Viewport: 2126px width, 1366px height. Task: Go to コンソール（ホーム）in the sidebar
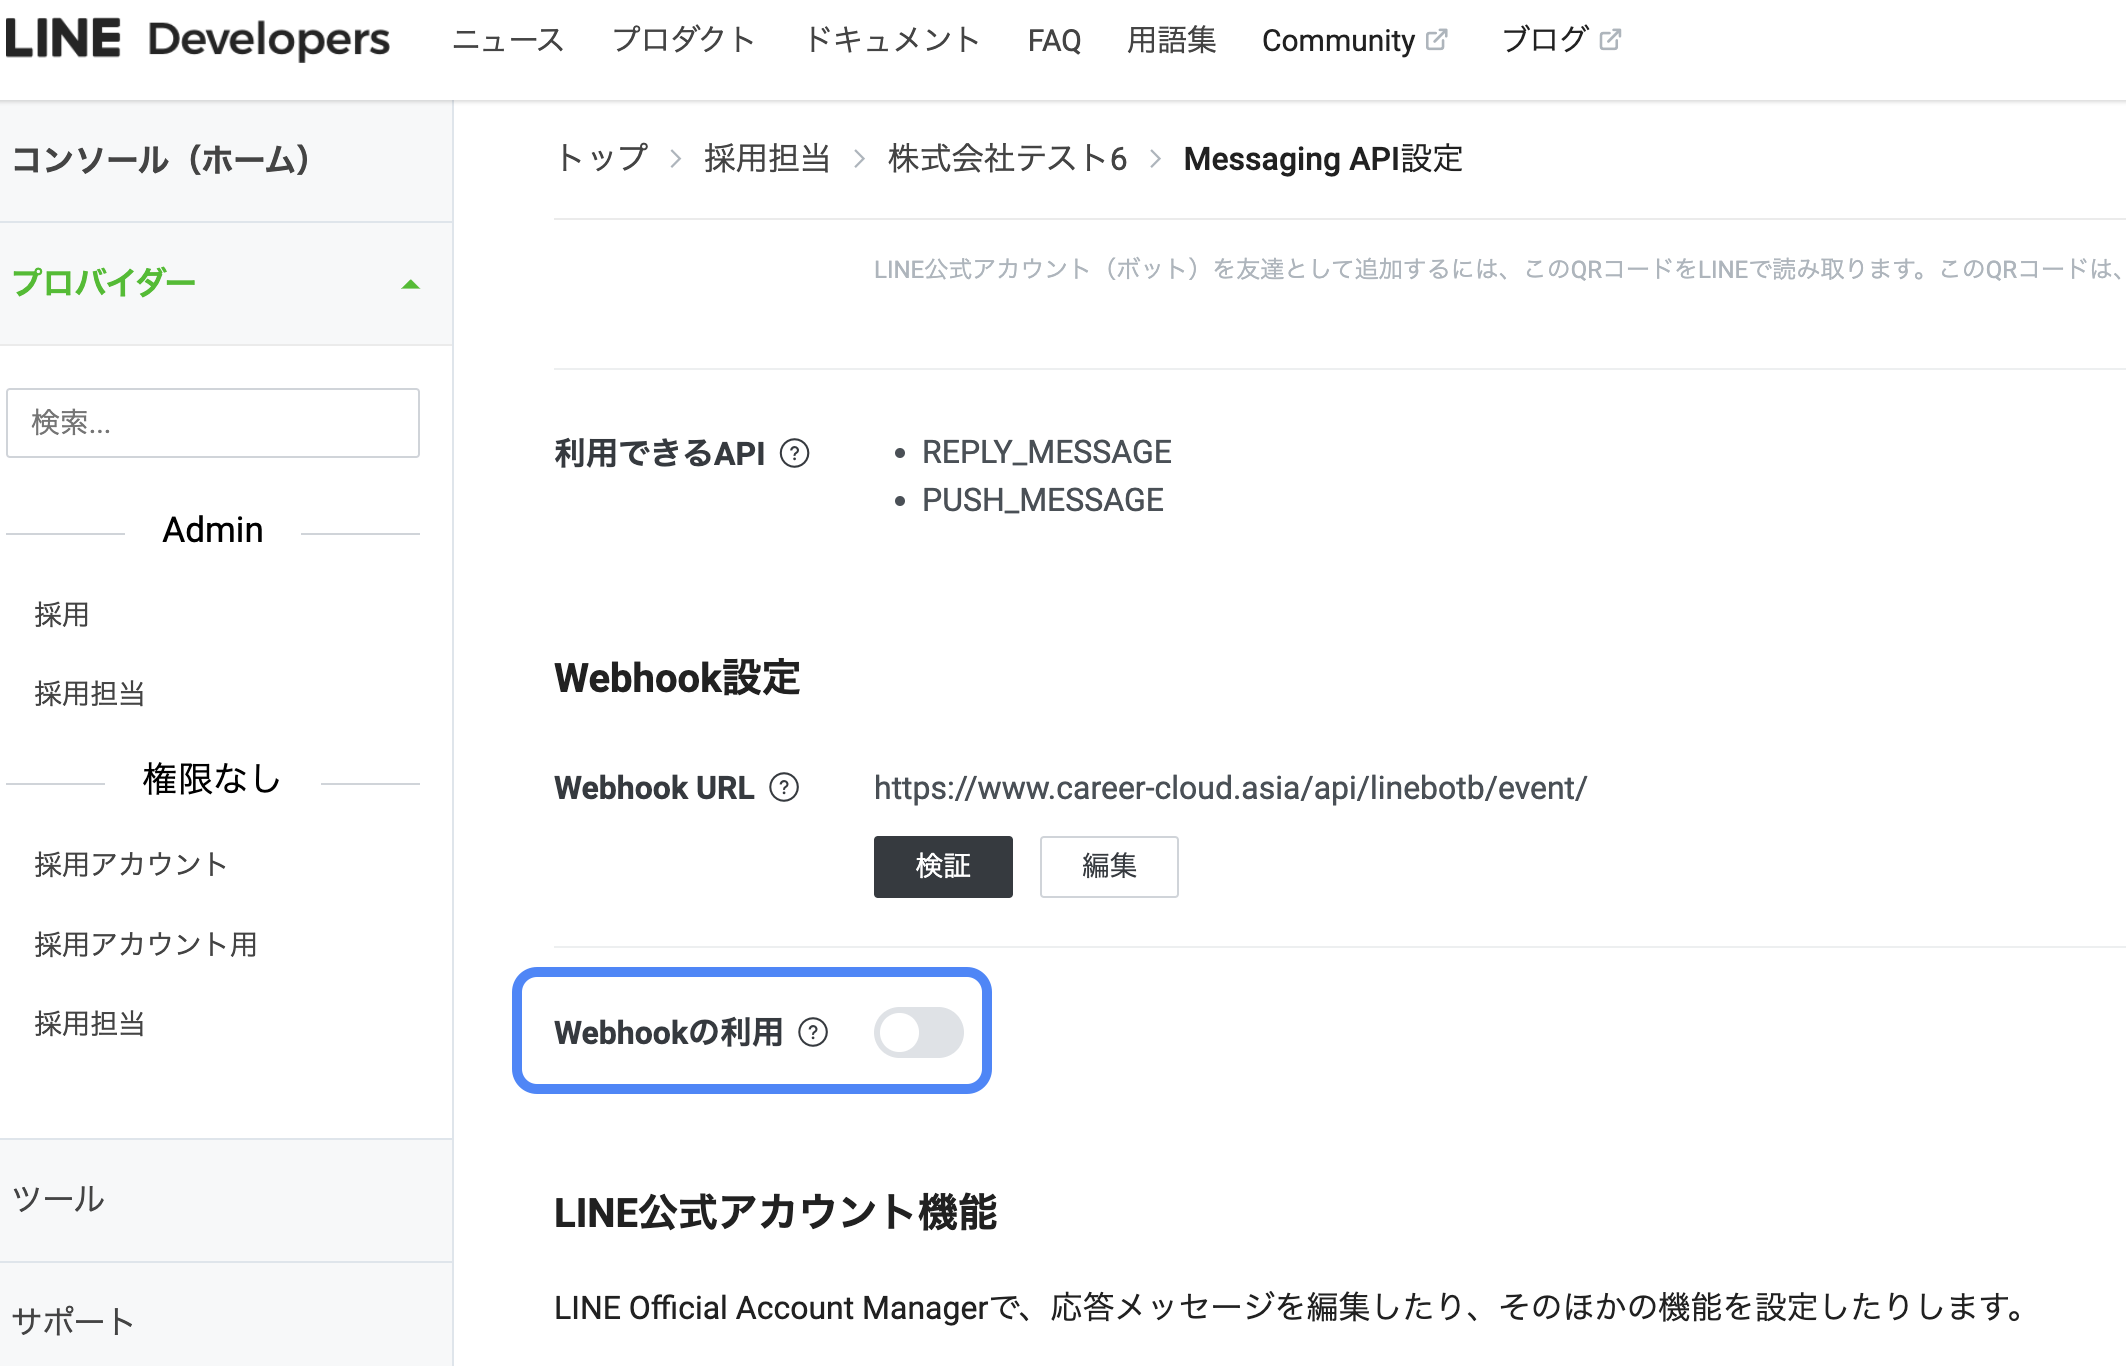click(x=226, y=160)
